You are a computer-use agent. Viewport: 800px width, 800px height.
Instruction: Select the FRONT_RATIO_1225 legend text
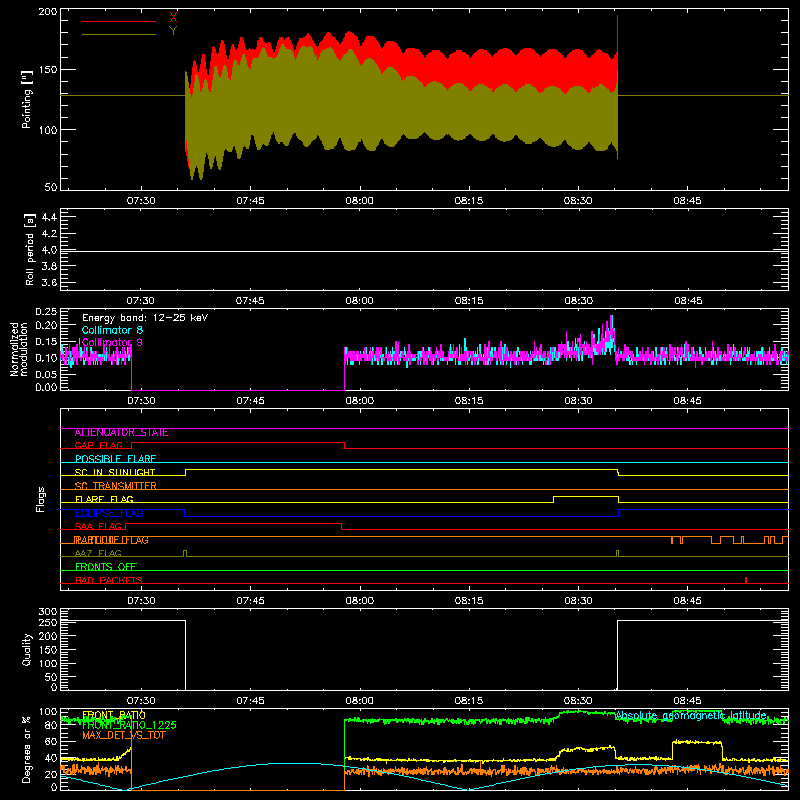129,725
